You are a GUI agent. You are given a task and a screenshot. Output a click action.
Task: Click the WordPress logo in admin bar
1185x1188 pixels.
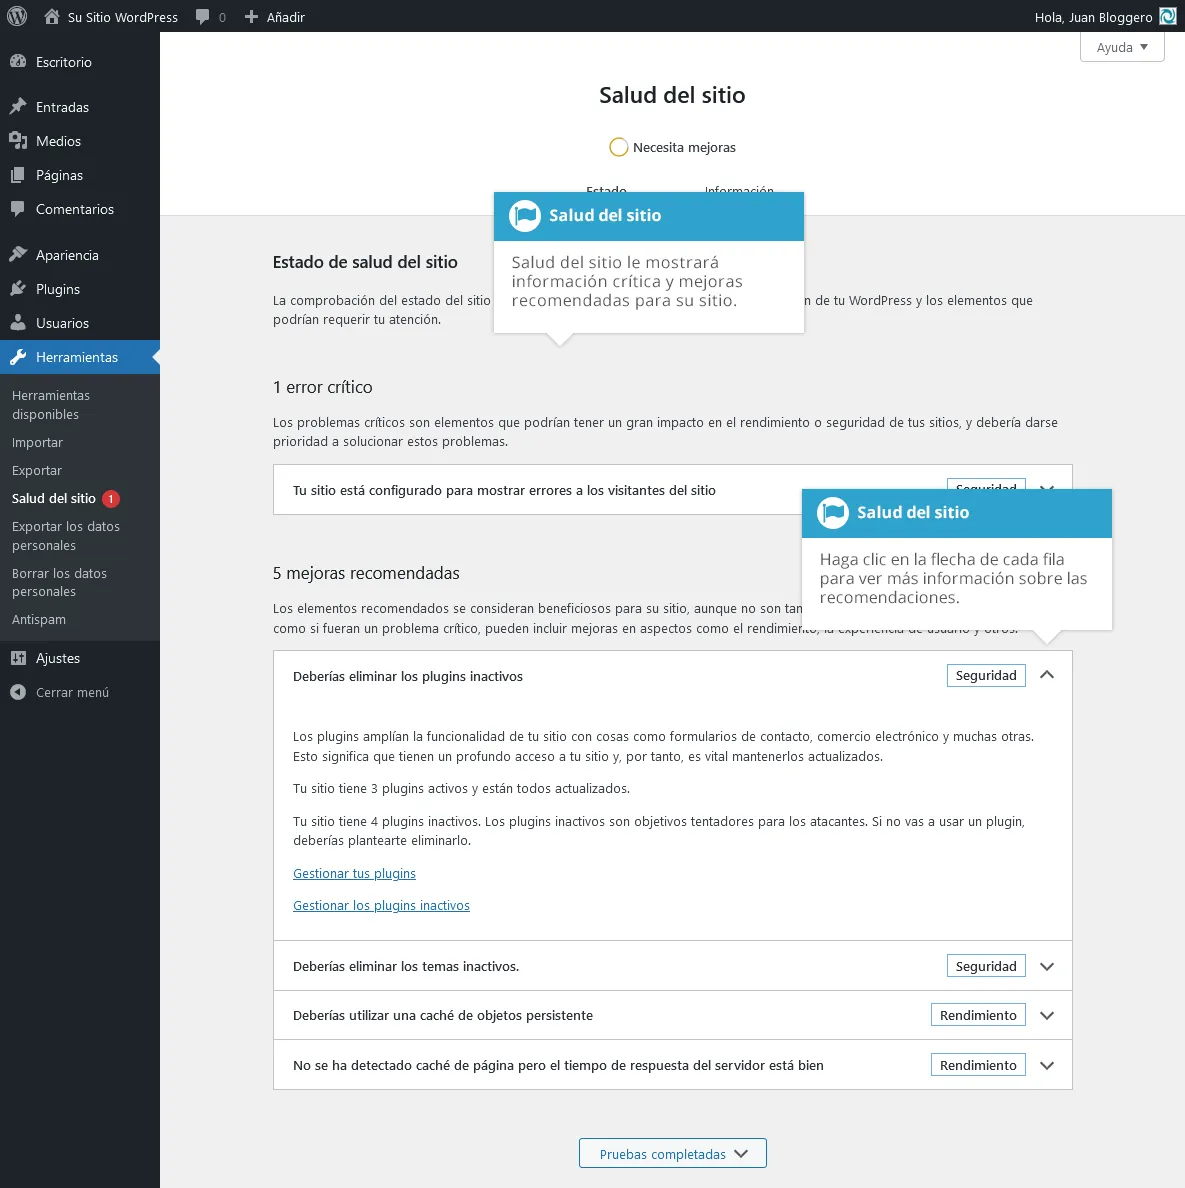[x=17, y=16]
